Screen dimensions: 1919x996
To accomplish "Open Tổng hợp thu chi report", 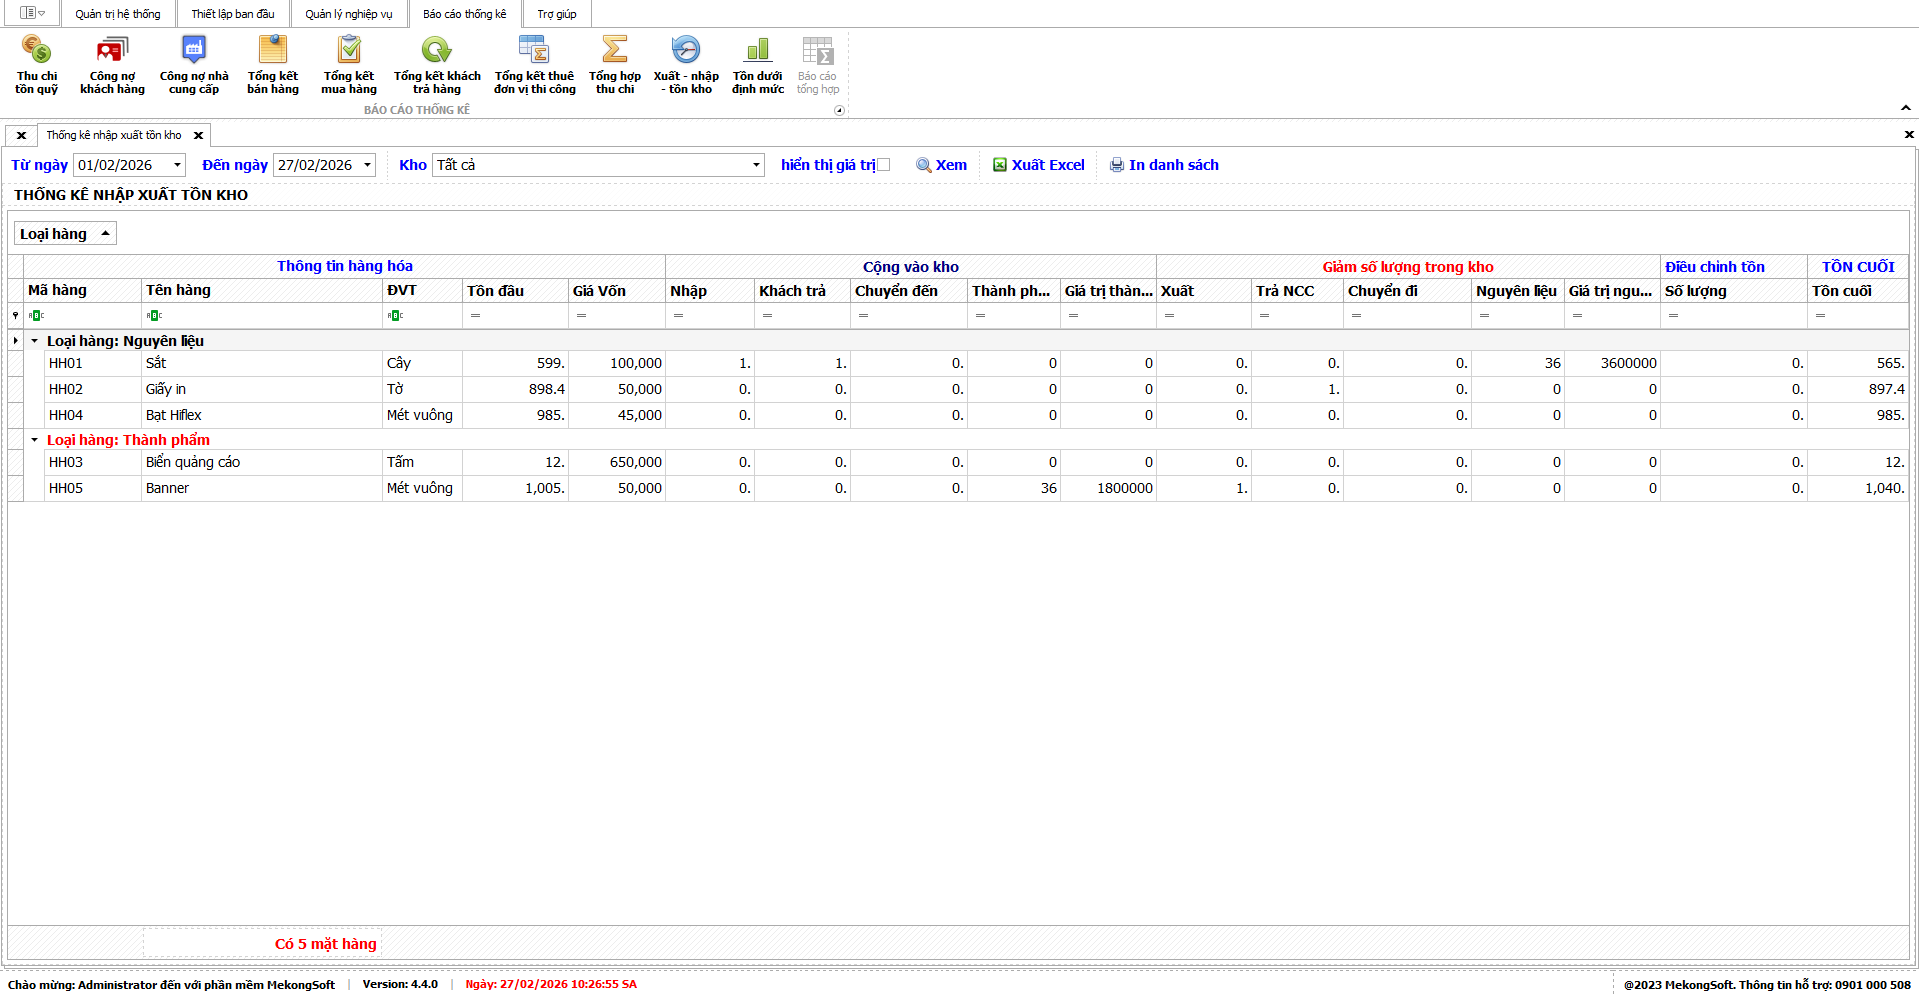I will point(615,65).
